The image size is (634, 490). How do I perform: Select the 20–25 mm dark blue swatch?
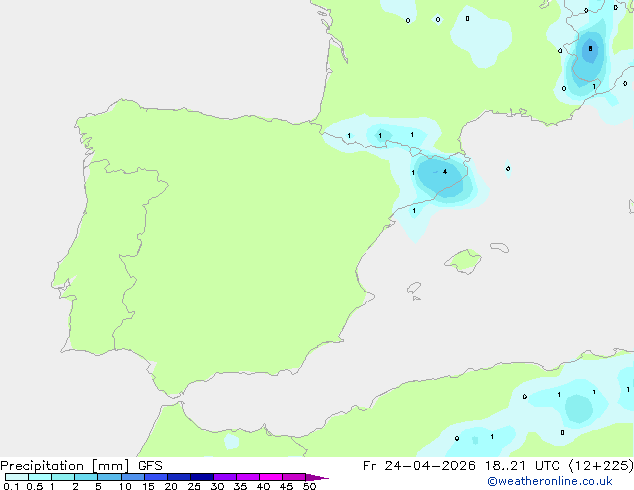[x=179, y=477]
